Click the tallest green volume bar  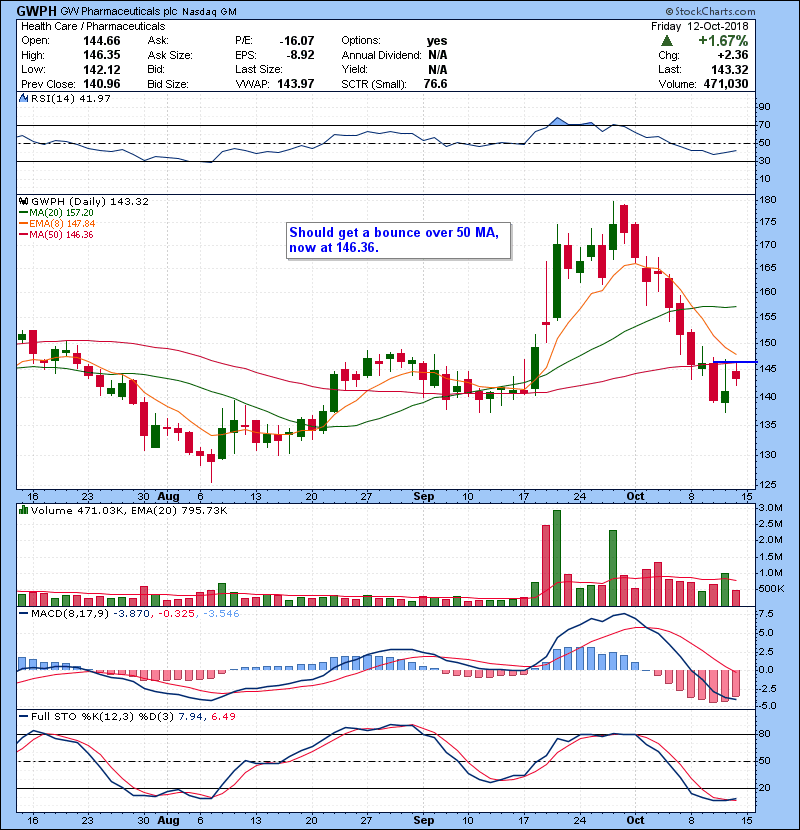point(557,558)
